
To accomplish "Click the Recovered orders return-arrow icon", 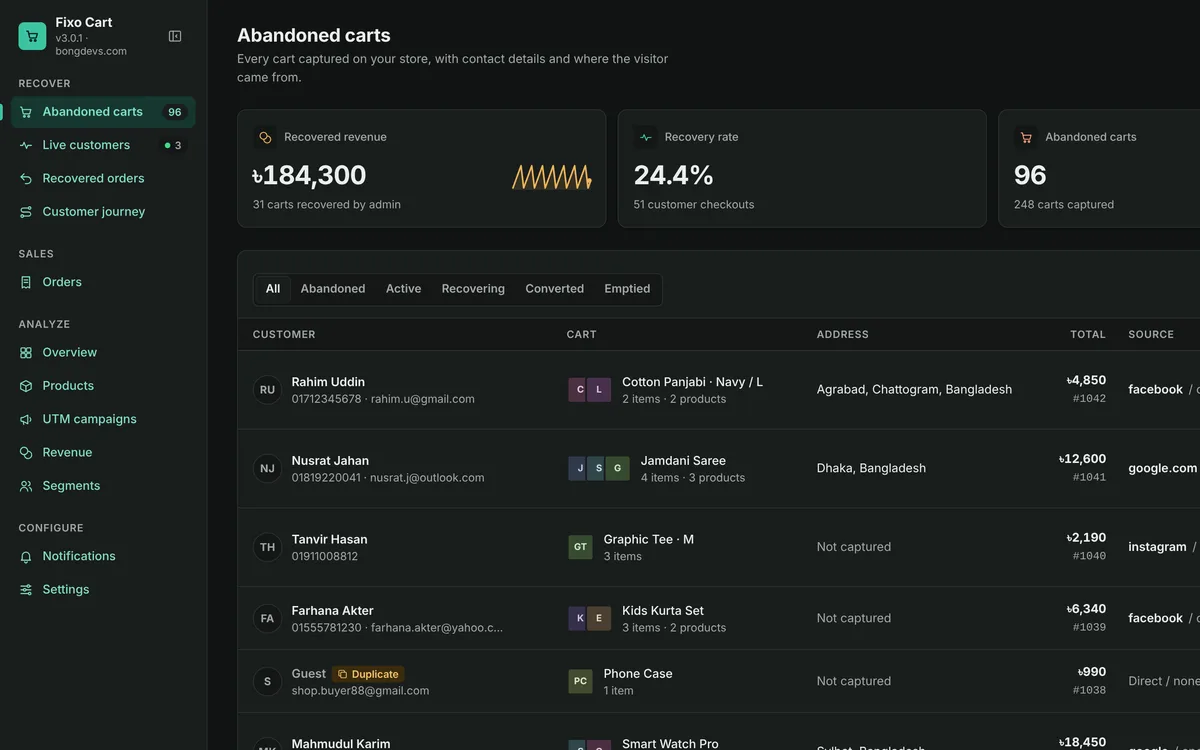I will (x=26, y=178).
